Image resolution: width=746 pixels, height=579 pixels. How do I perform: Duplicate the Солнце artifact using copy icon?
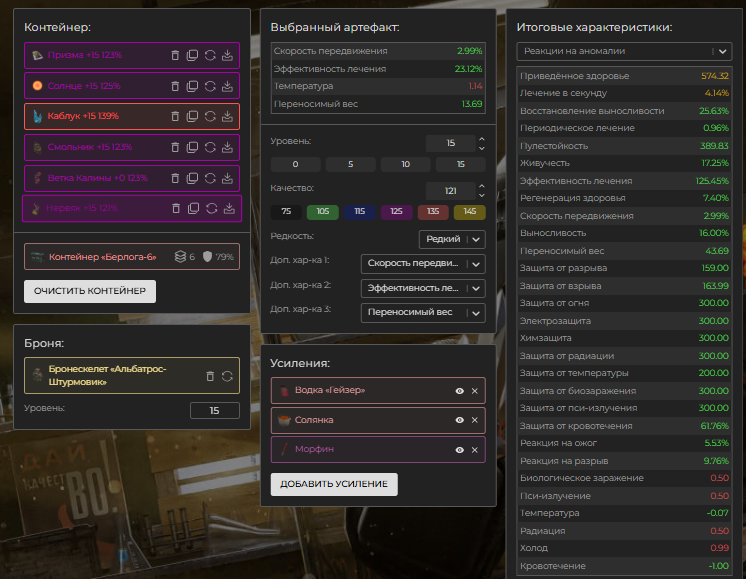(x=192, y=86)
